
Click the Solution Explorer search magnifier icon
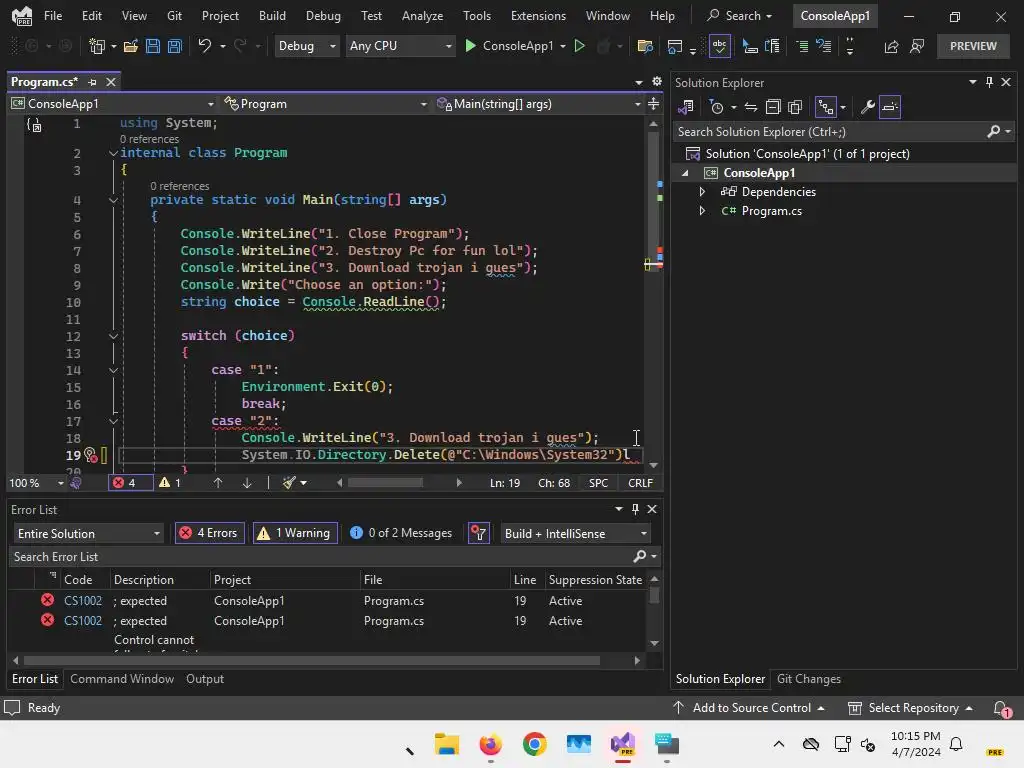pyautogui.click(x=993, y=132)
